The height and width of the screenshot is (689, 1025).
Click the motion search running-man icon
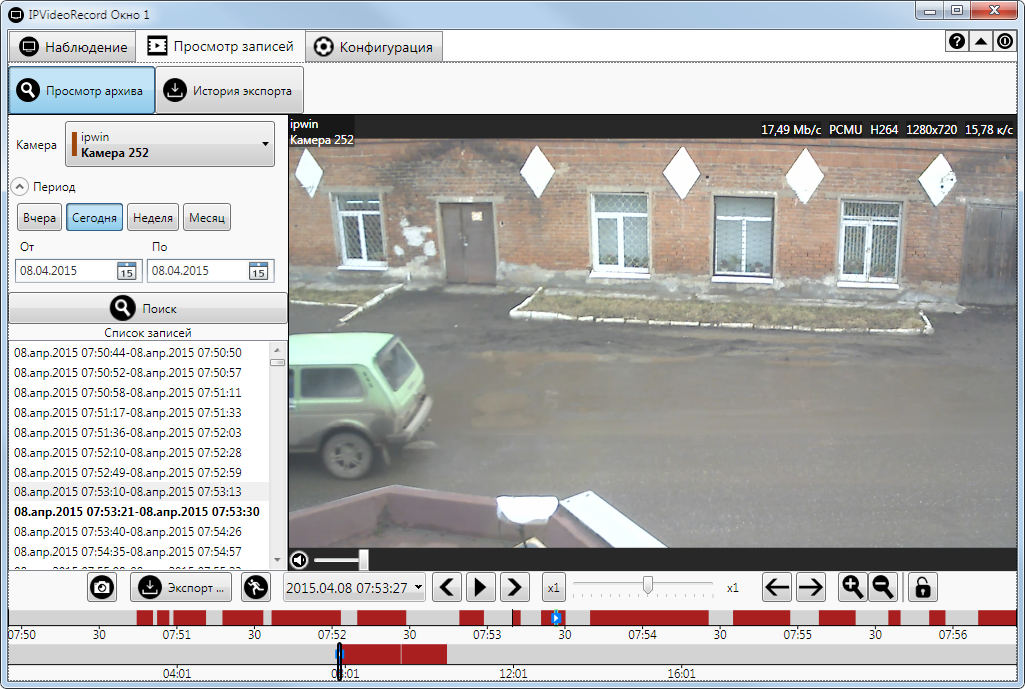pyautogui.click(x=255, y=587)
